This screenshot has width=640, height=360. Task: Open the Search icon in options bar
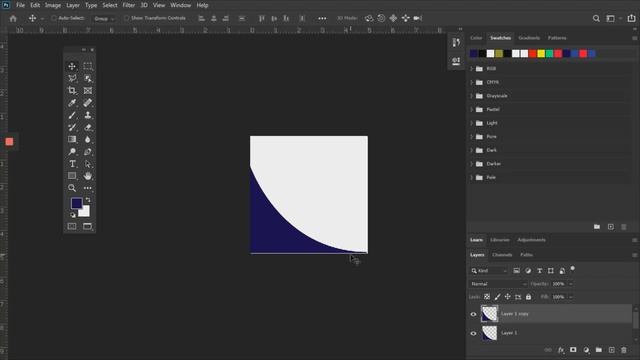(x=596, y=18)
